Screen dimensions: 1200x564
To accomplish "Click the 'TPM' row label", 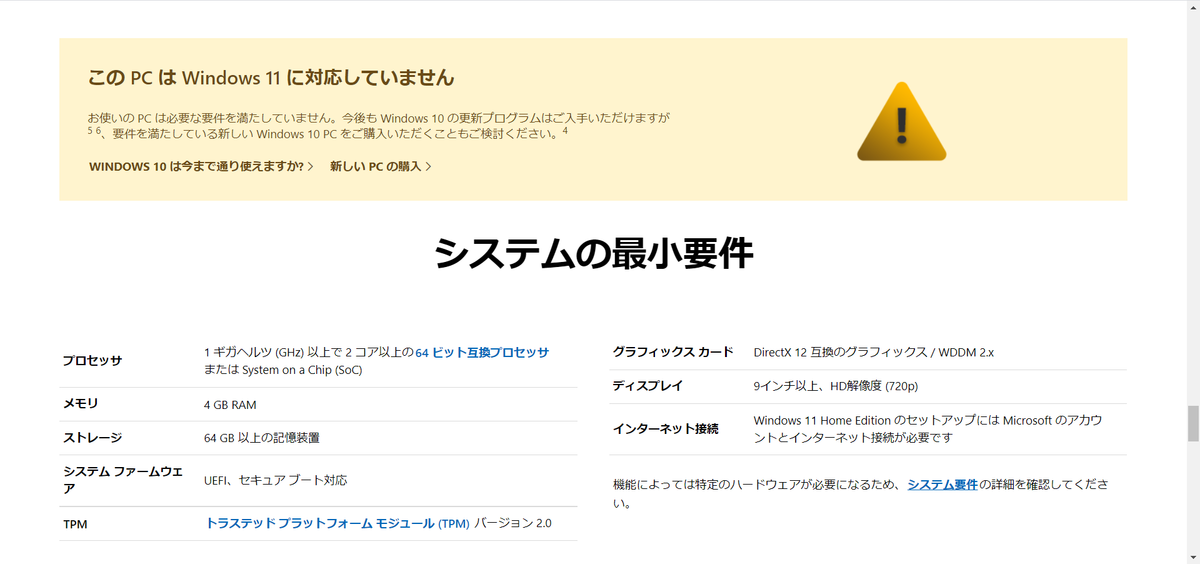I will tap(75, 524).
